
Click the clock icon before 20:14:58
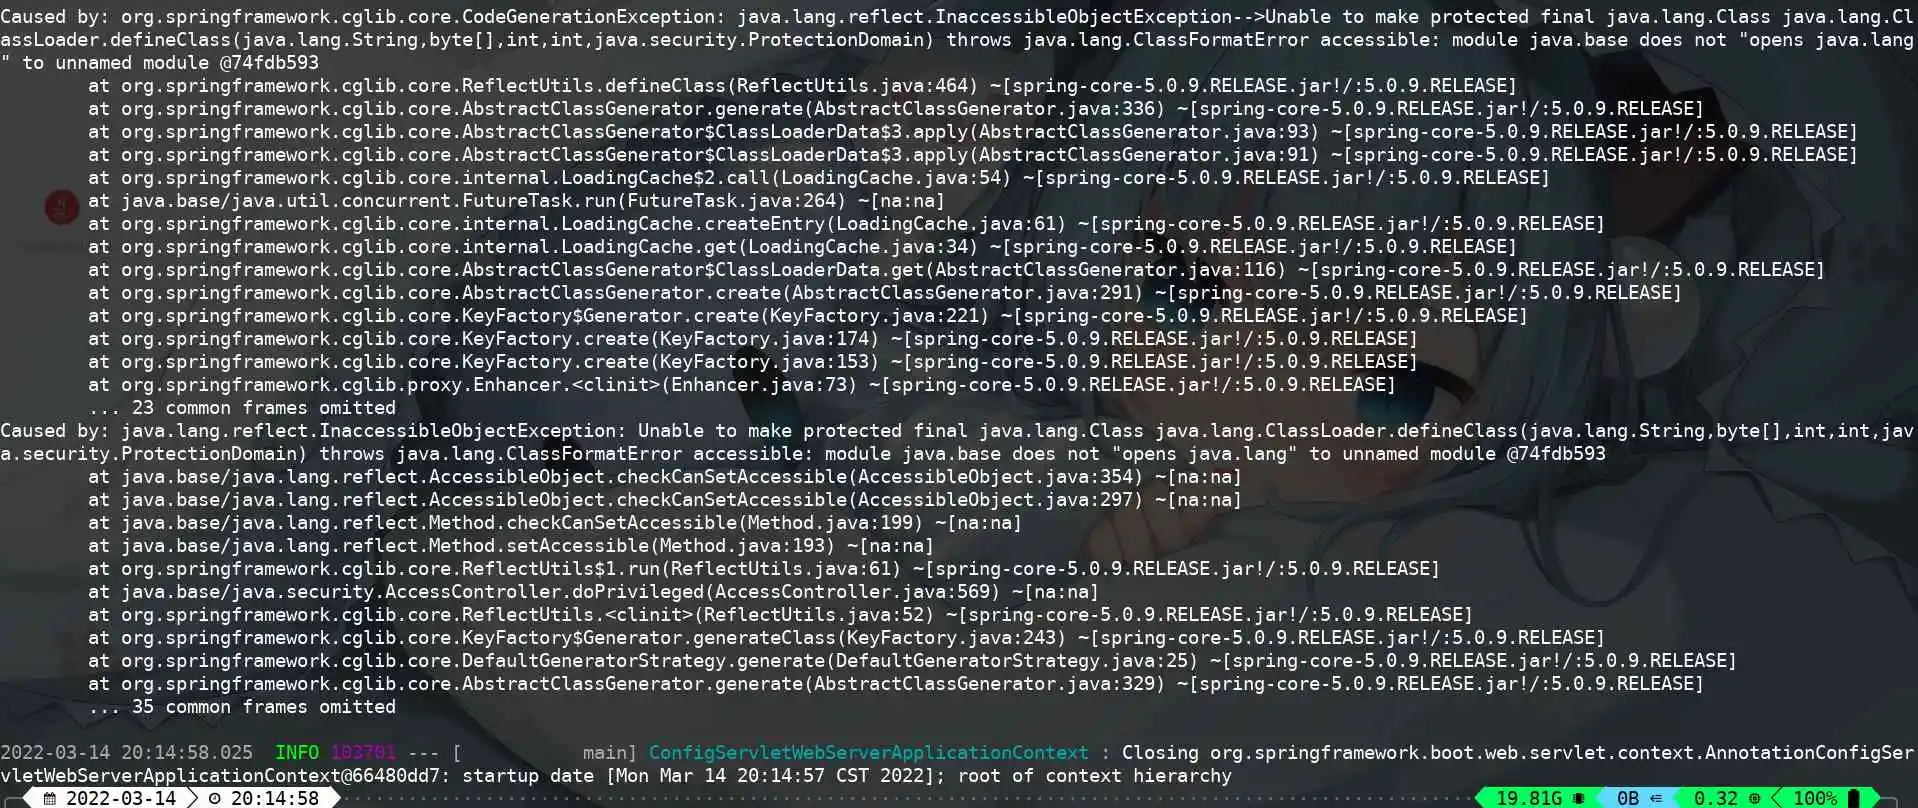click(x=214, y=798)
